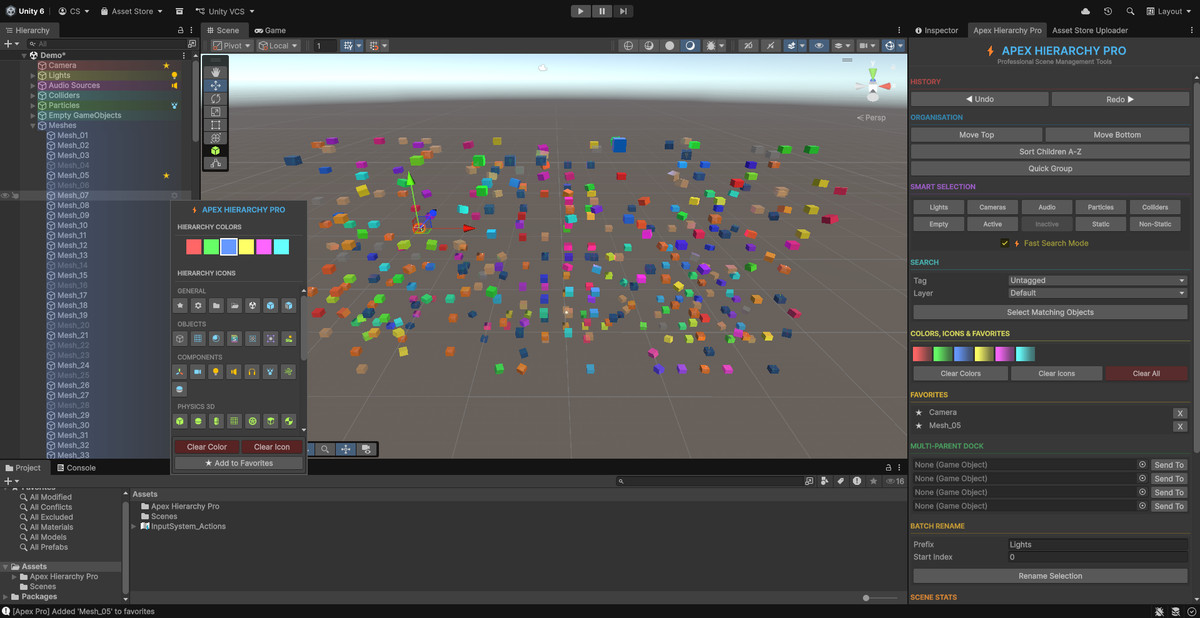The image size is (1200, 618).
Task: Click the cloud services icon
Action: coord(1086,11)
